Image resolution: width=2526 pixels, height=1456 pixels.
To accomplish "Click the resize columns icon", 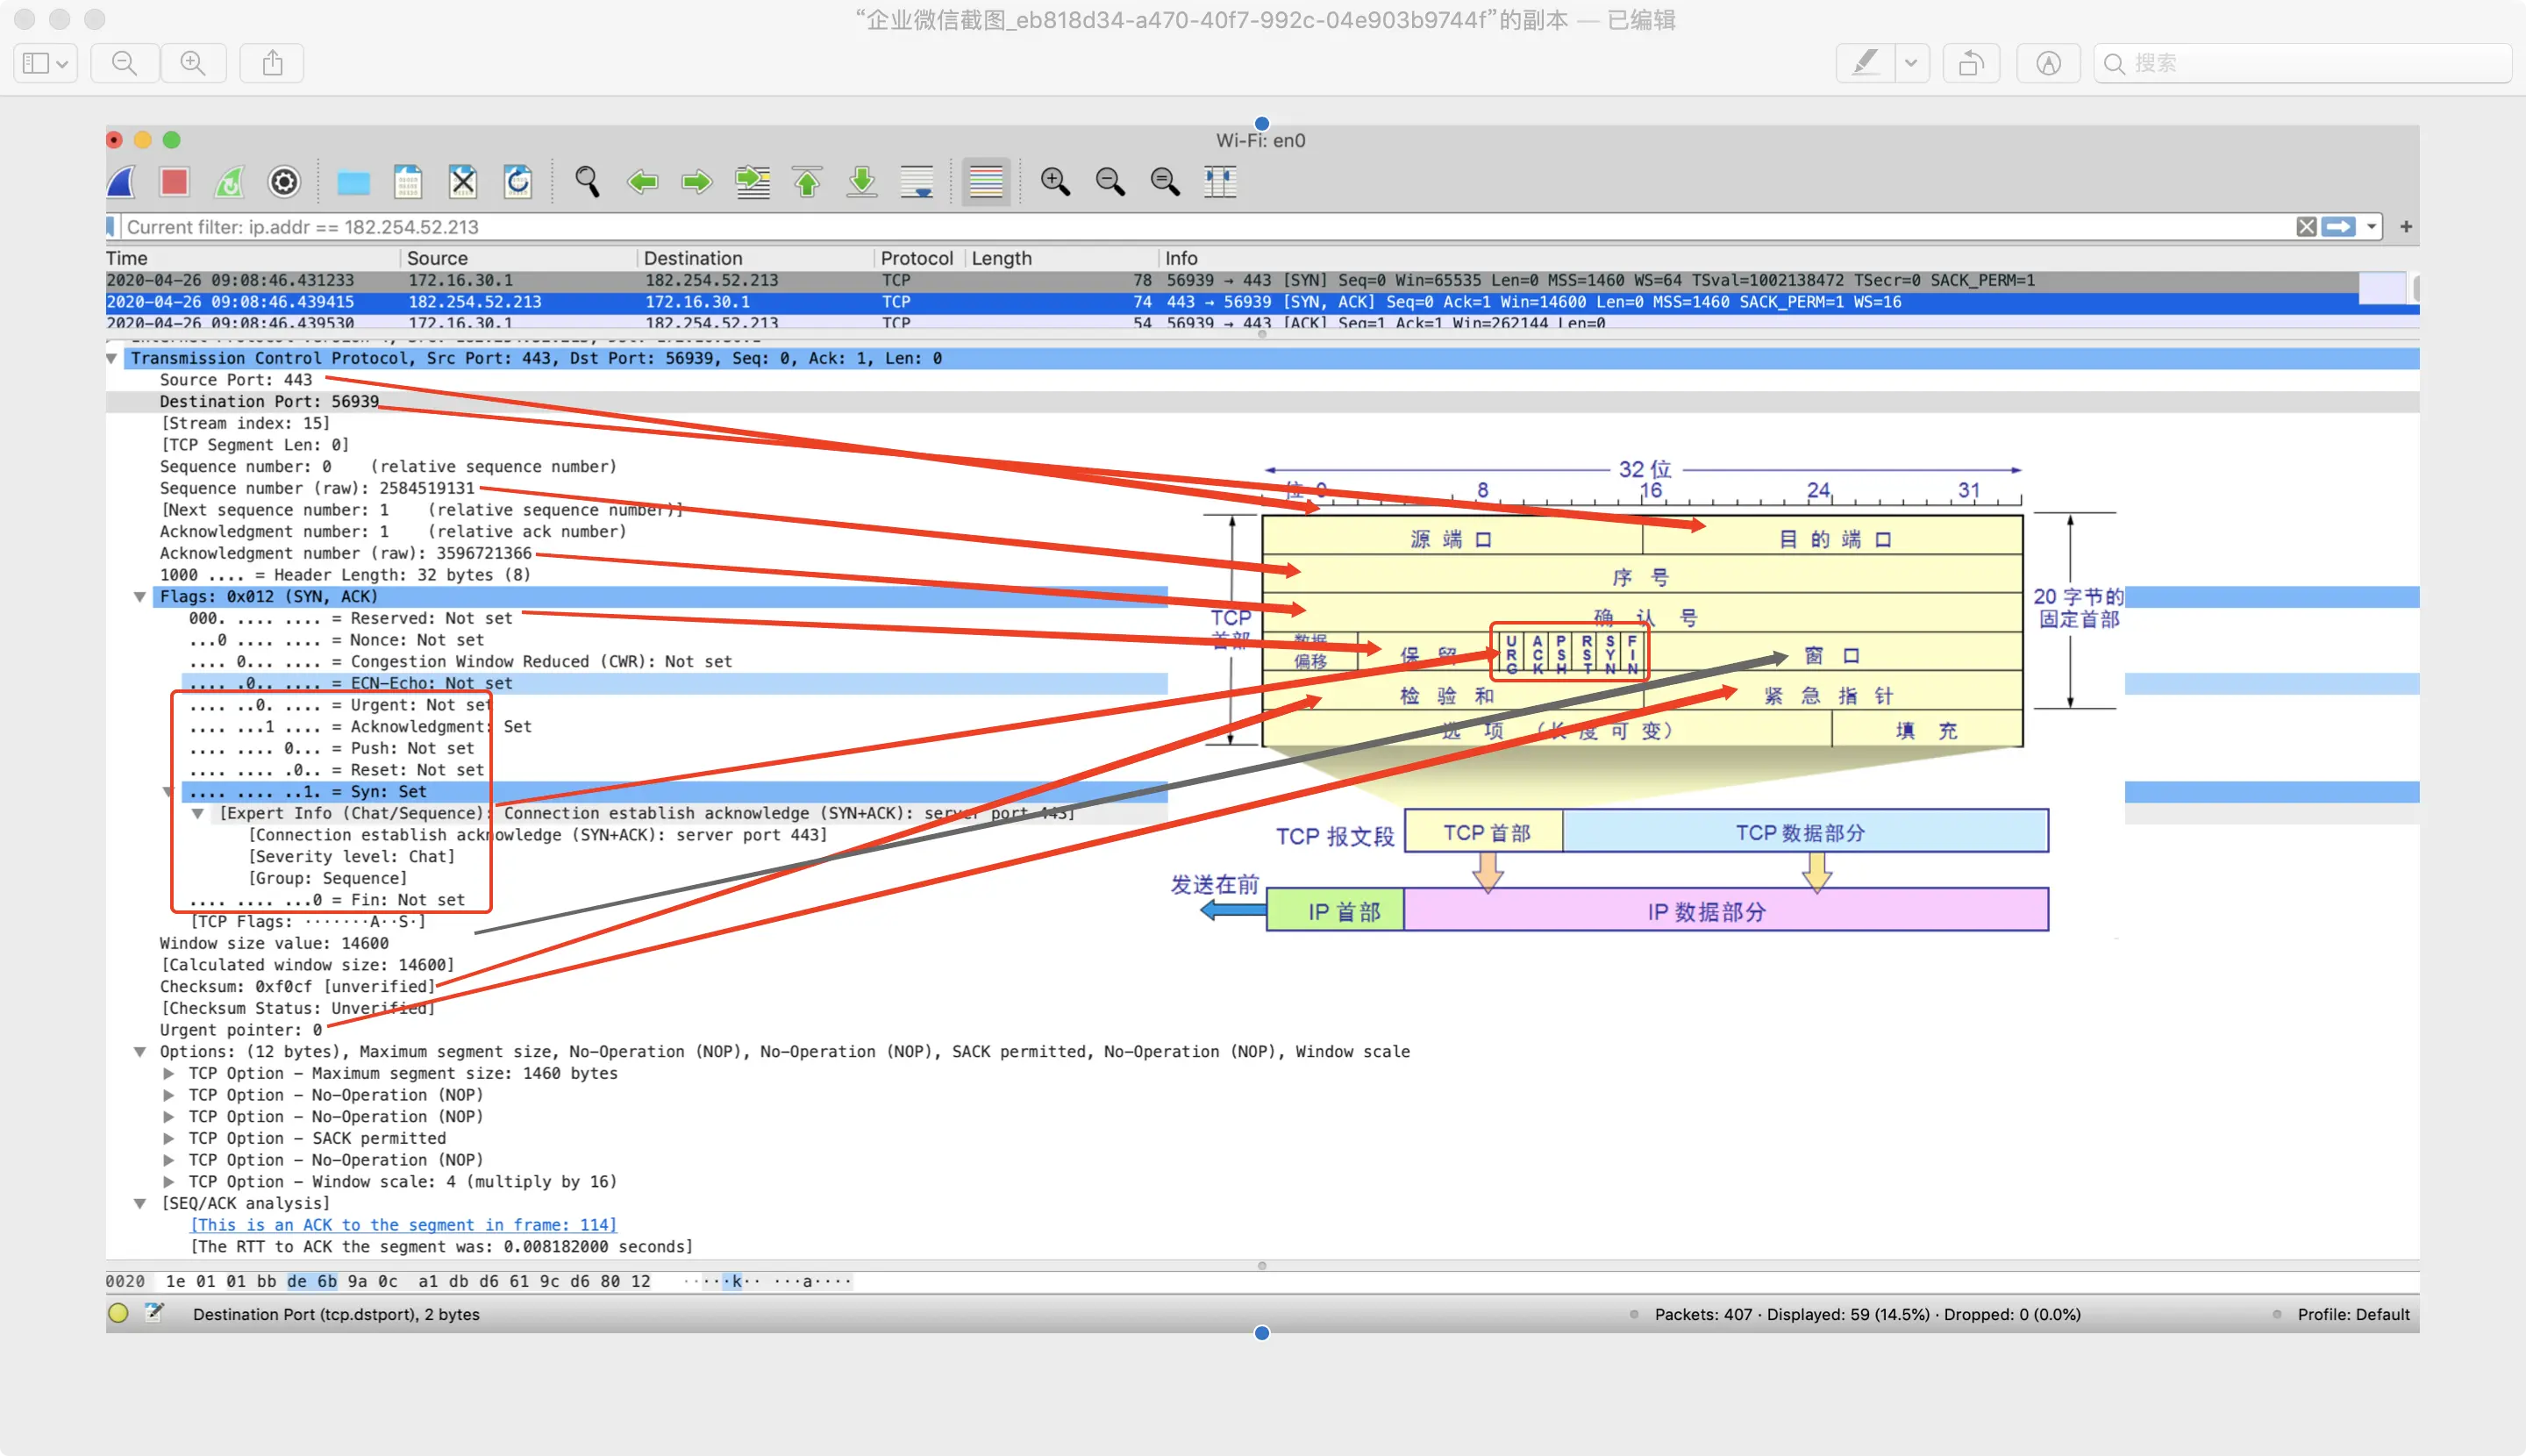I will tap(1220, 182).
